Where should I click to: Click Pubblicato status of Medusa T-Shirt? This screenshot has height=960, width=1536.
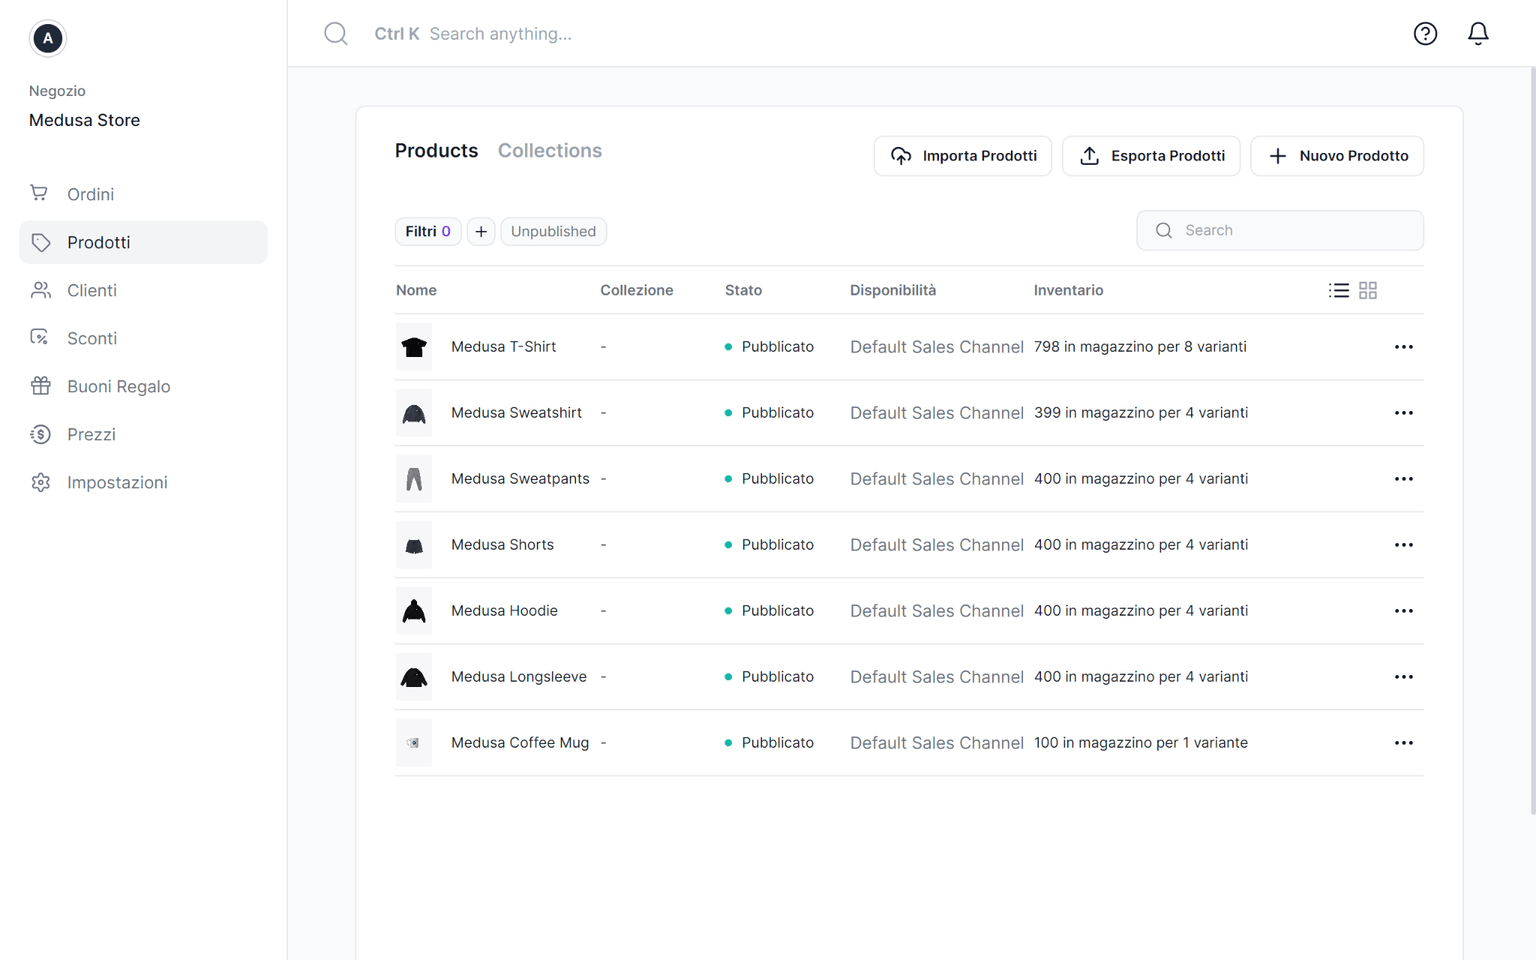coord(769,347)
